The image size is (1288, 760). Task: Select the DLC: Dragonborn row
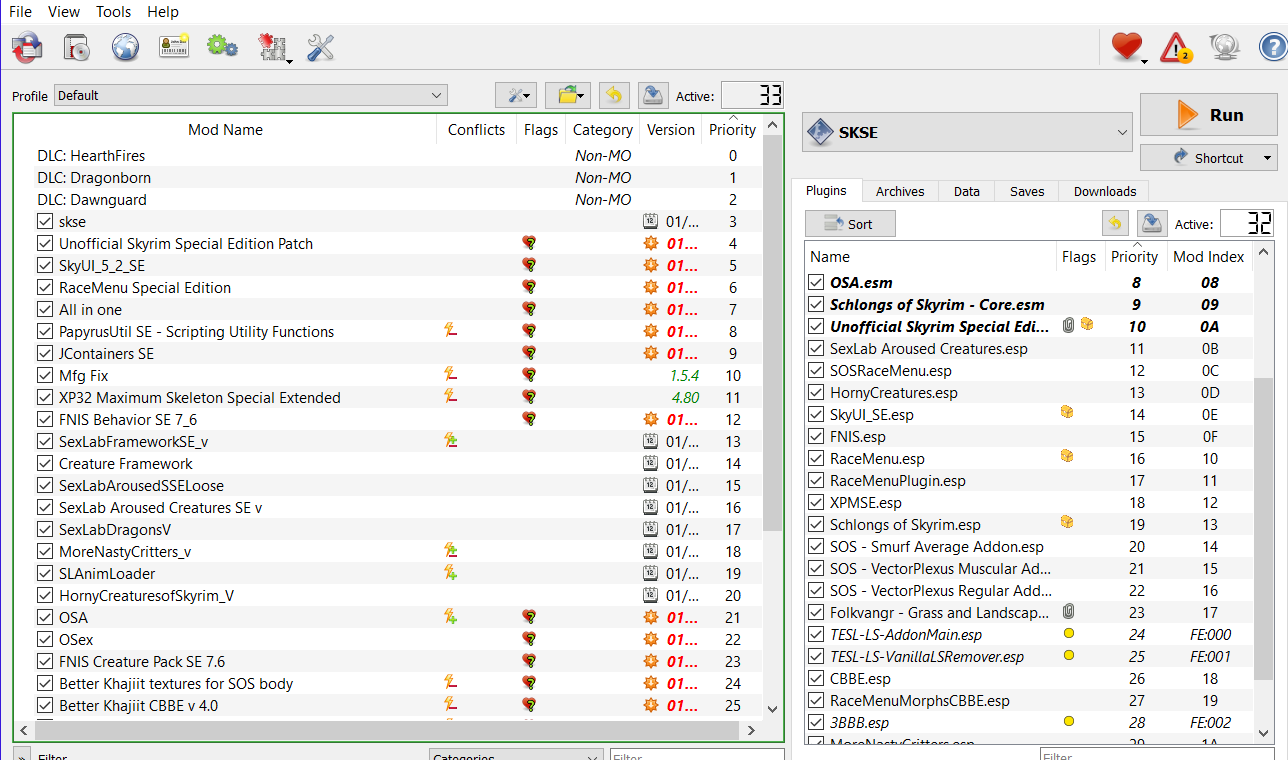point(388,178)
